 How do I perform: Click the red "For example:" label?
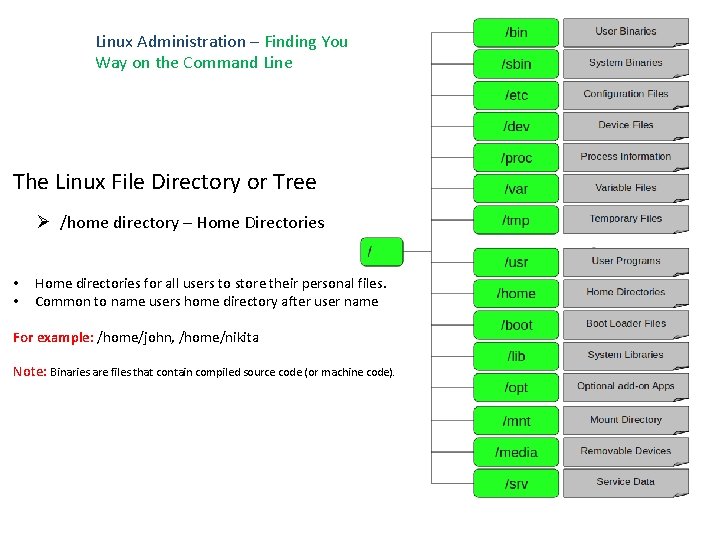tap(53, 338)
